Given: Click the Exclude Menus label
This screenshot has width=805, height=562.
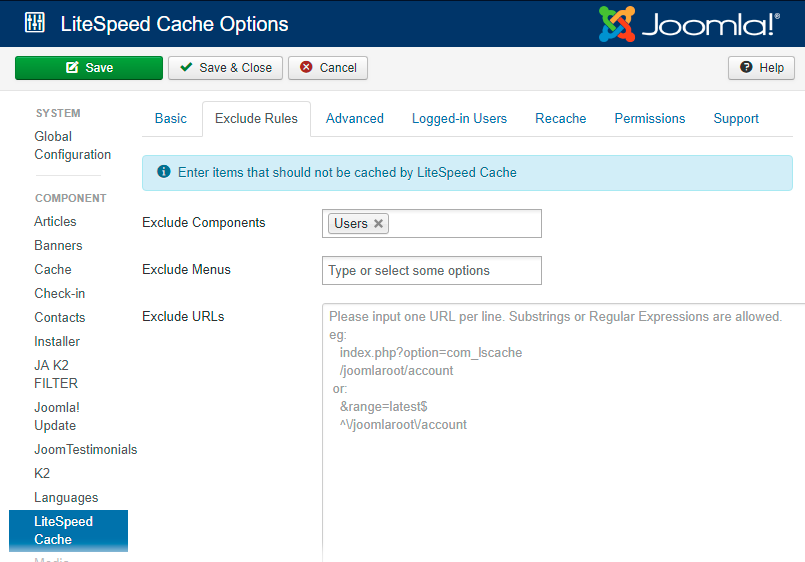Looking at the screenshot, I should pos(186,269).
